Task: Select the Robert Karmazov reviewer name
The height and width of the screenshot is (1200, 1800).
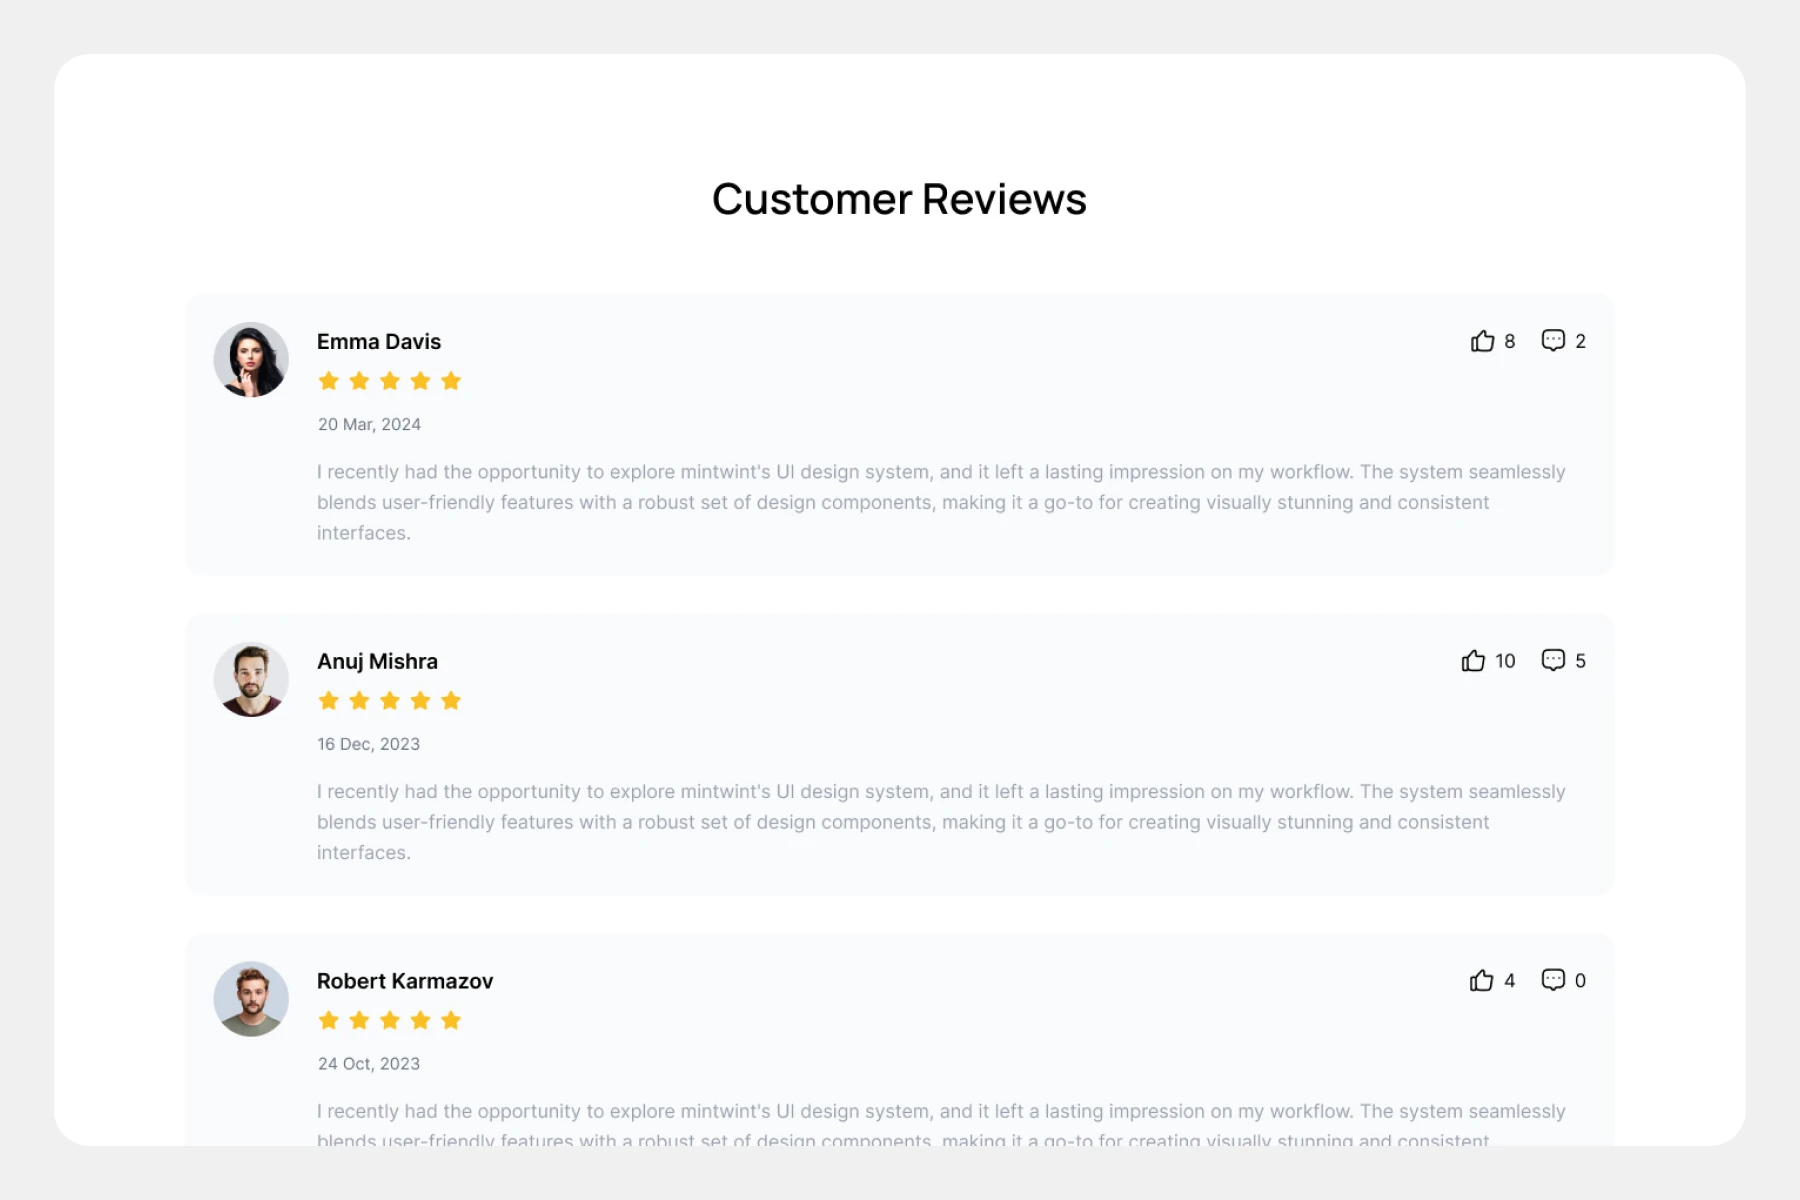Action: pos(405,982)
